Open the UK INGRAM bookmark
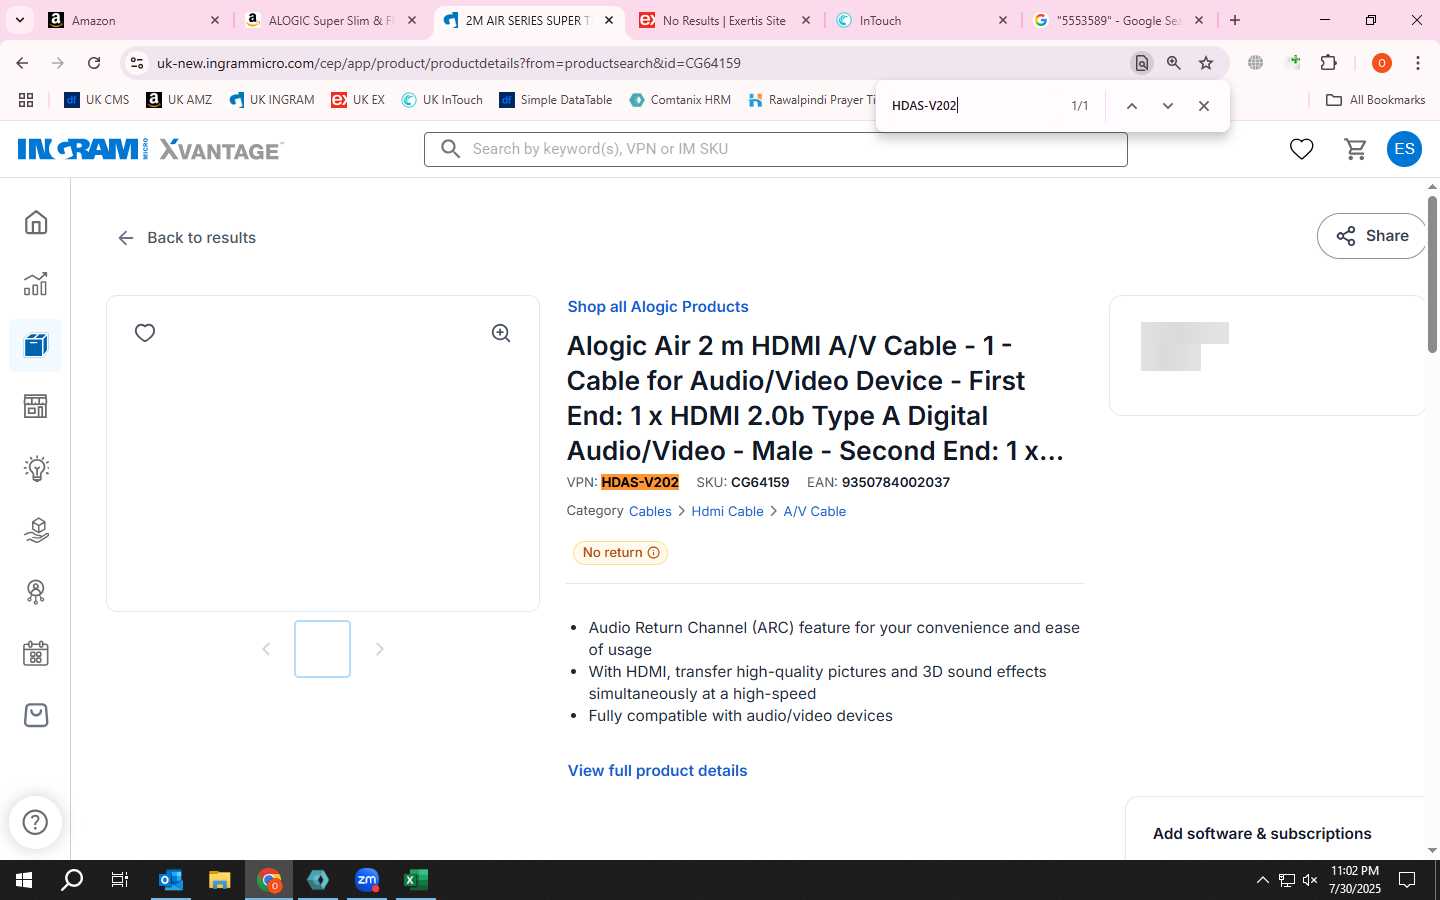 pyautogui.click(x=271, y=100)
